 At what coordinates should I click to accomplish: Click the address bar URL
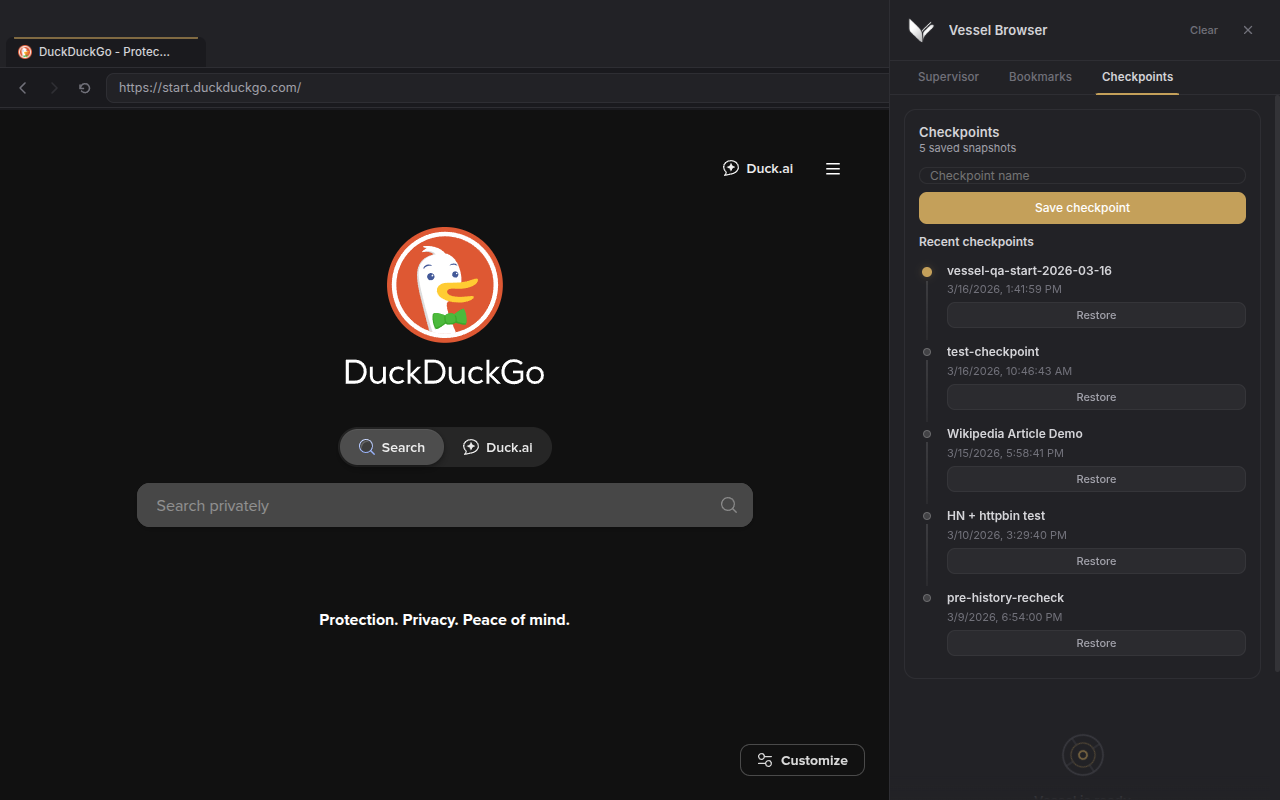point(210,88)
